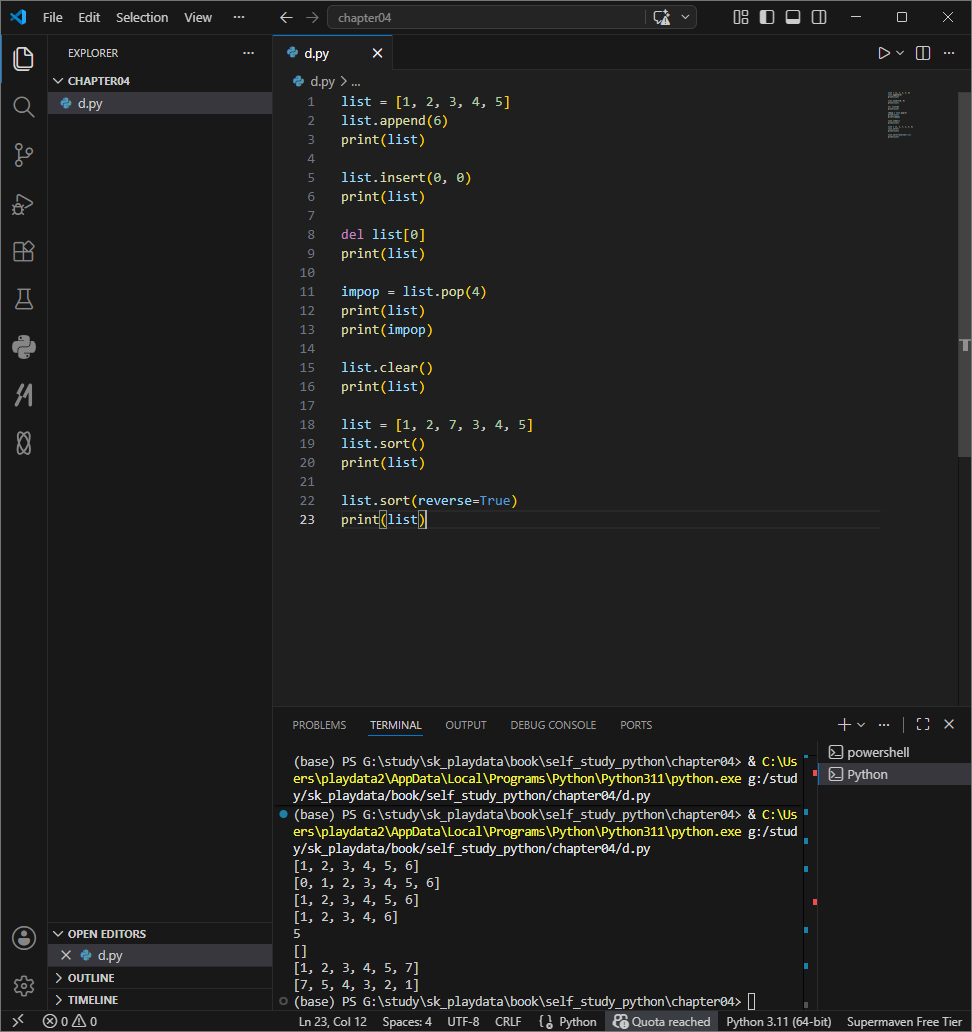The image size is (972, 1032).
Task: Open Run and Debug view
Action: click(x=24, y=204)
